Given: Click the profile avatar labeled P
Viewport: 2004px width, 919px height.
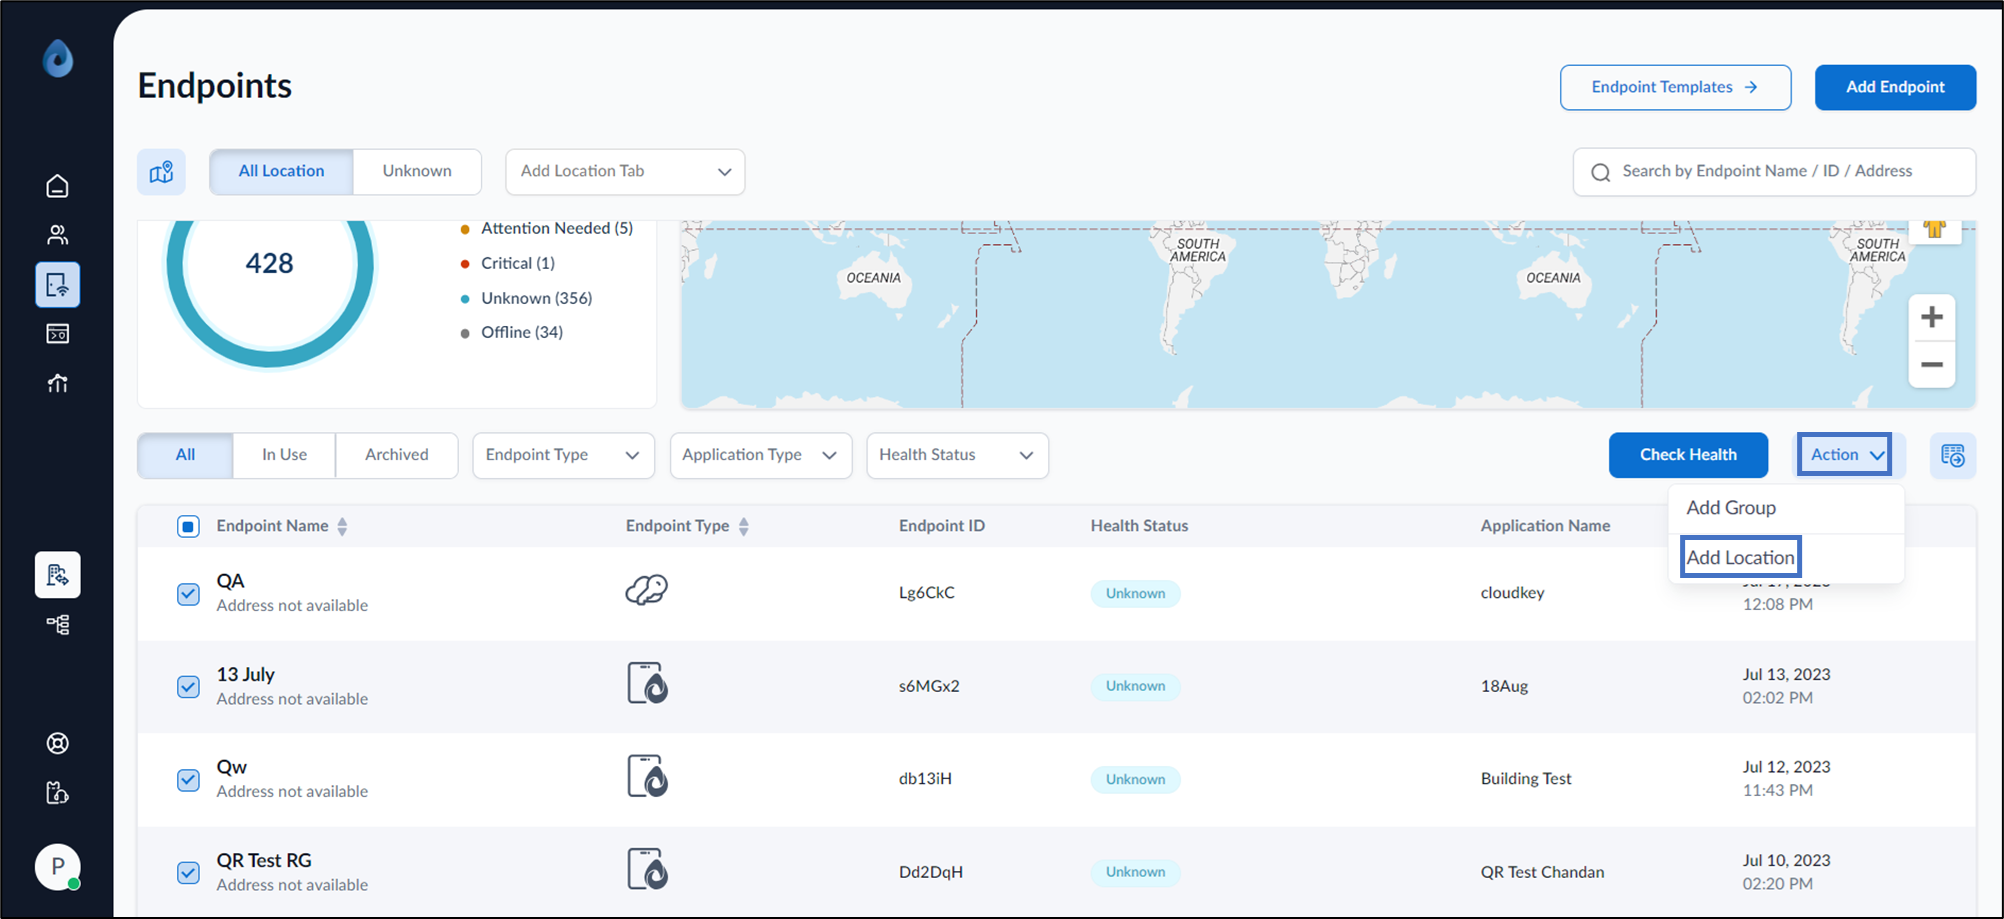Looking at the screenshot, I should (58, 867).
